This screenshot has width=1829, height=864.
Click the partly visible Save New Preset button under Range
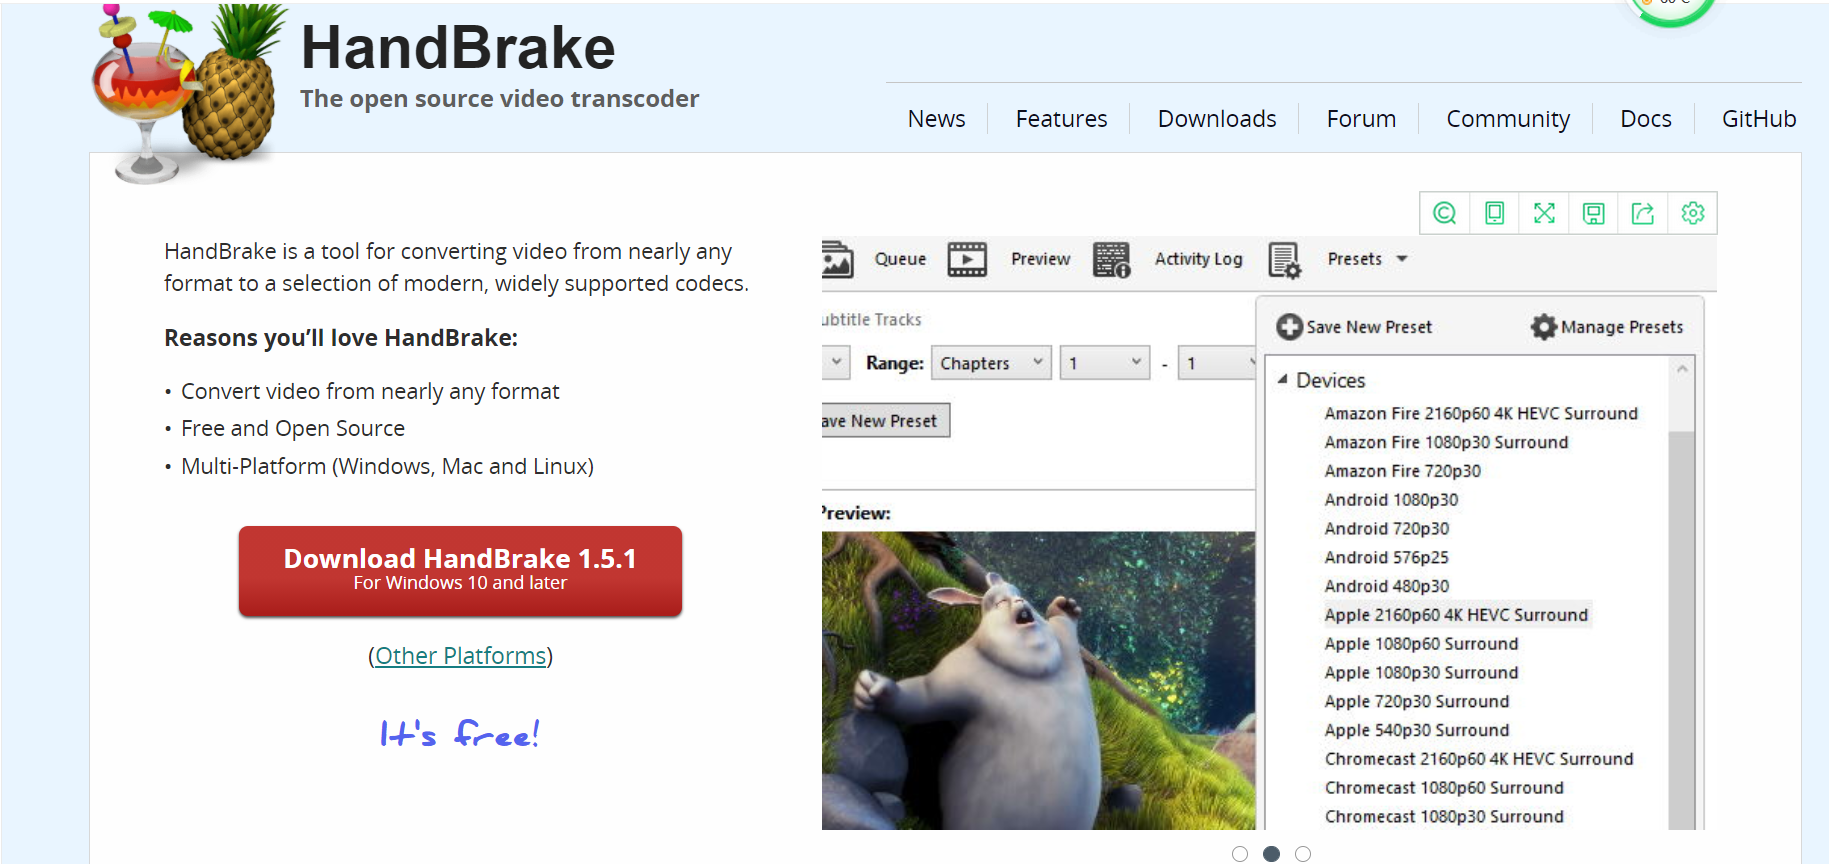pyautogui.click(x=885, y=421)
